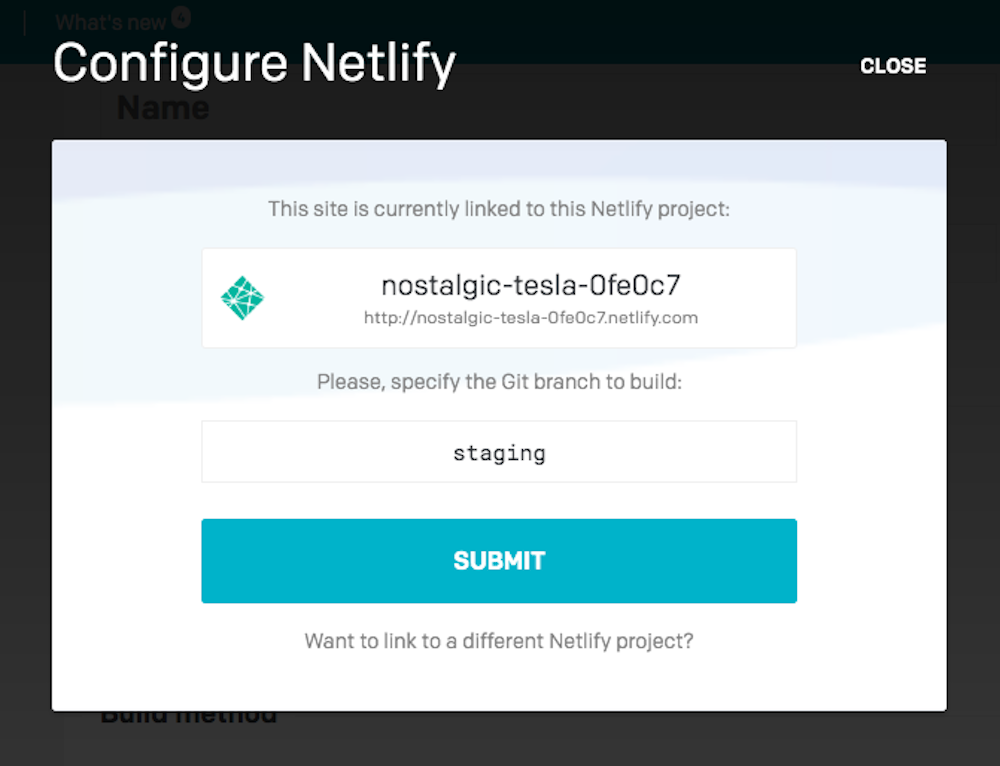Click the vertical divider left of What's new

click(x=25, y=23)
